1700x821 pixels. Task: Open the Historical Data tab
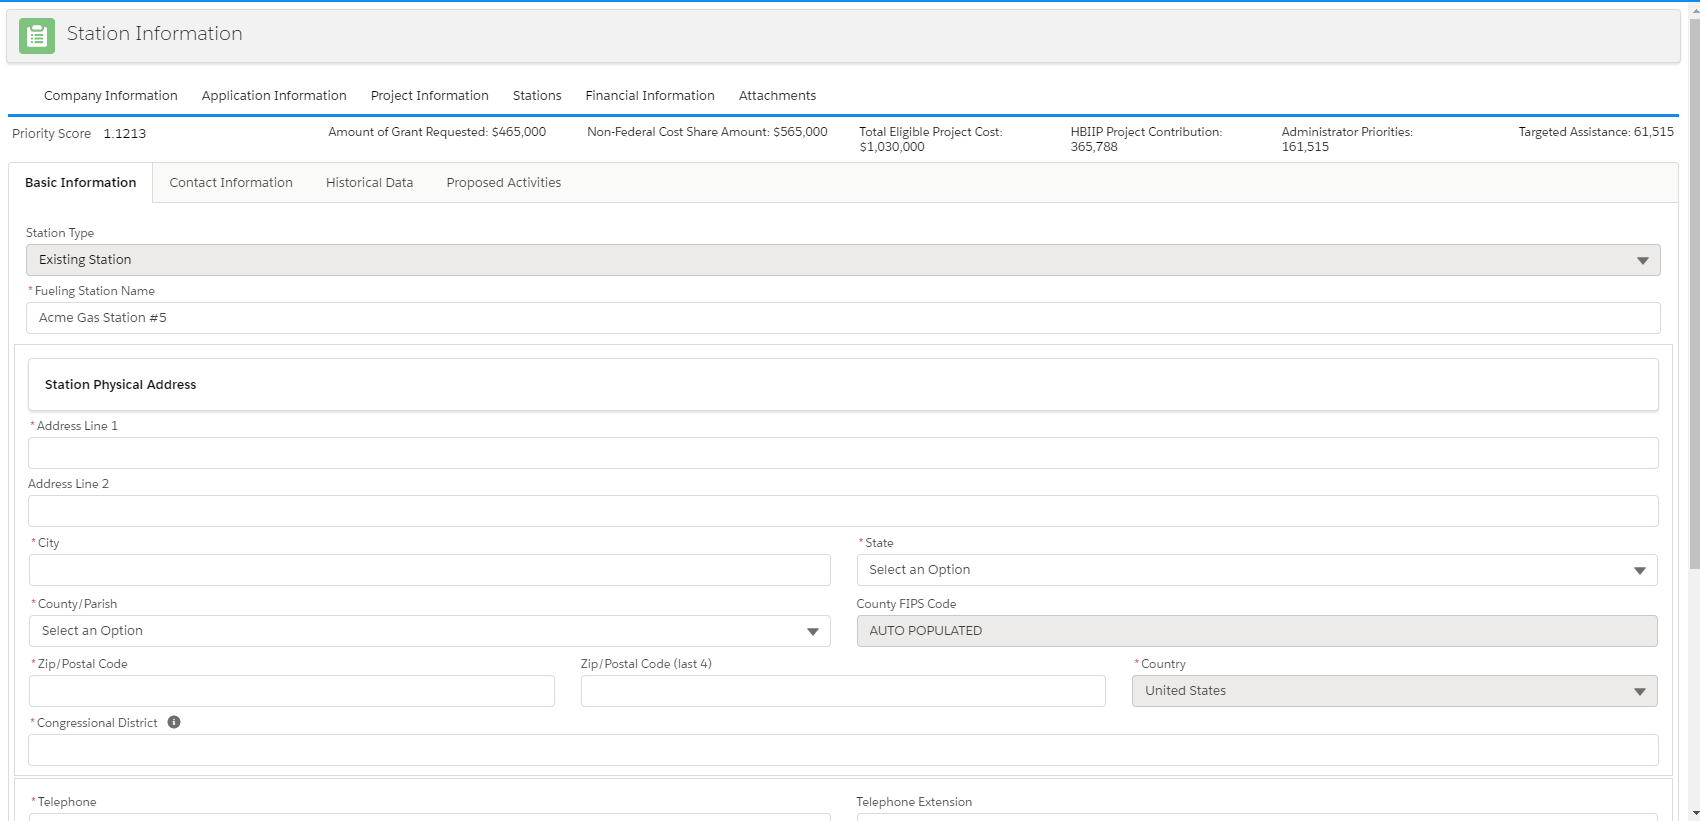(x=369, y=183)
